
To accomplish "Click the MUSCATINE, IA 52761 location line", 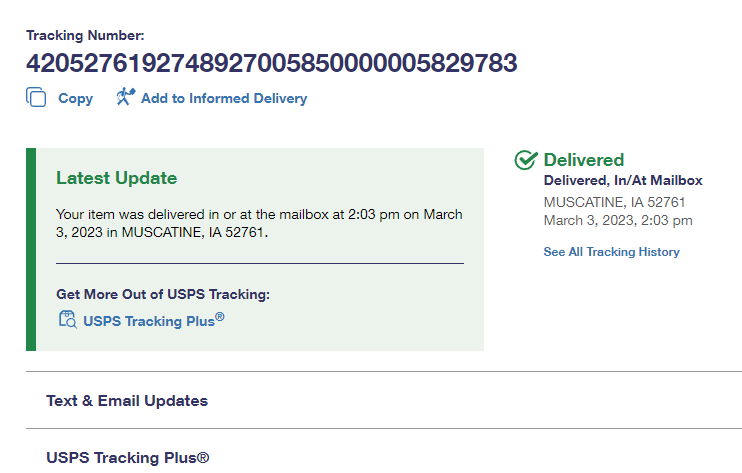I will coord(613,202).
